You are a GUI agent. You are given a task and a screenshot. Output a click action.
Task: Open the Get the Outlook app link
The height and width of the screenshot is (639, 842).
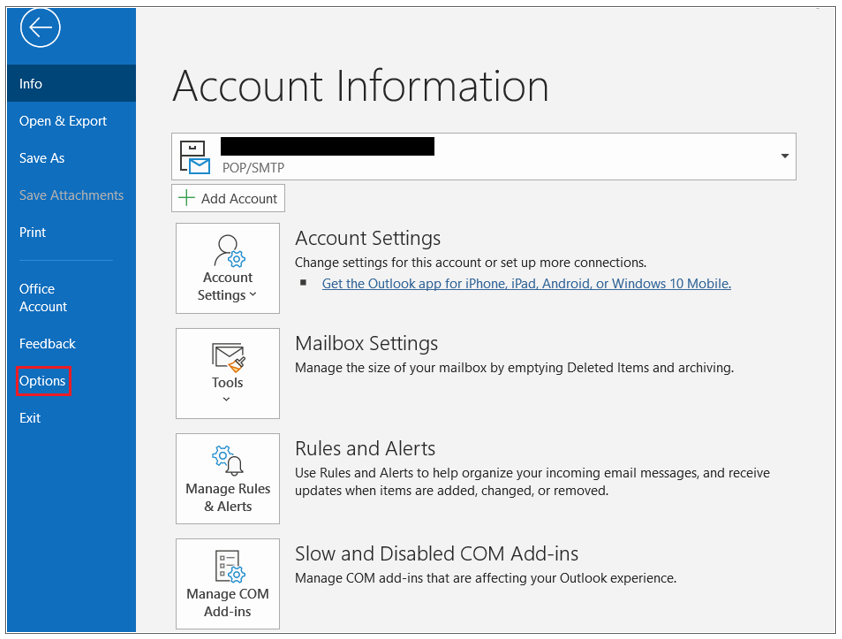click(526, 284)
